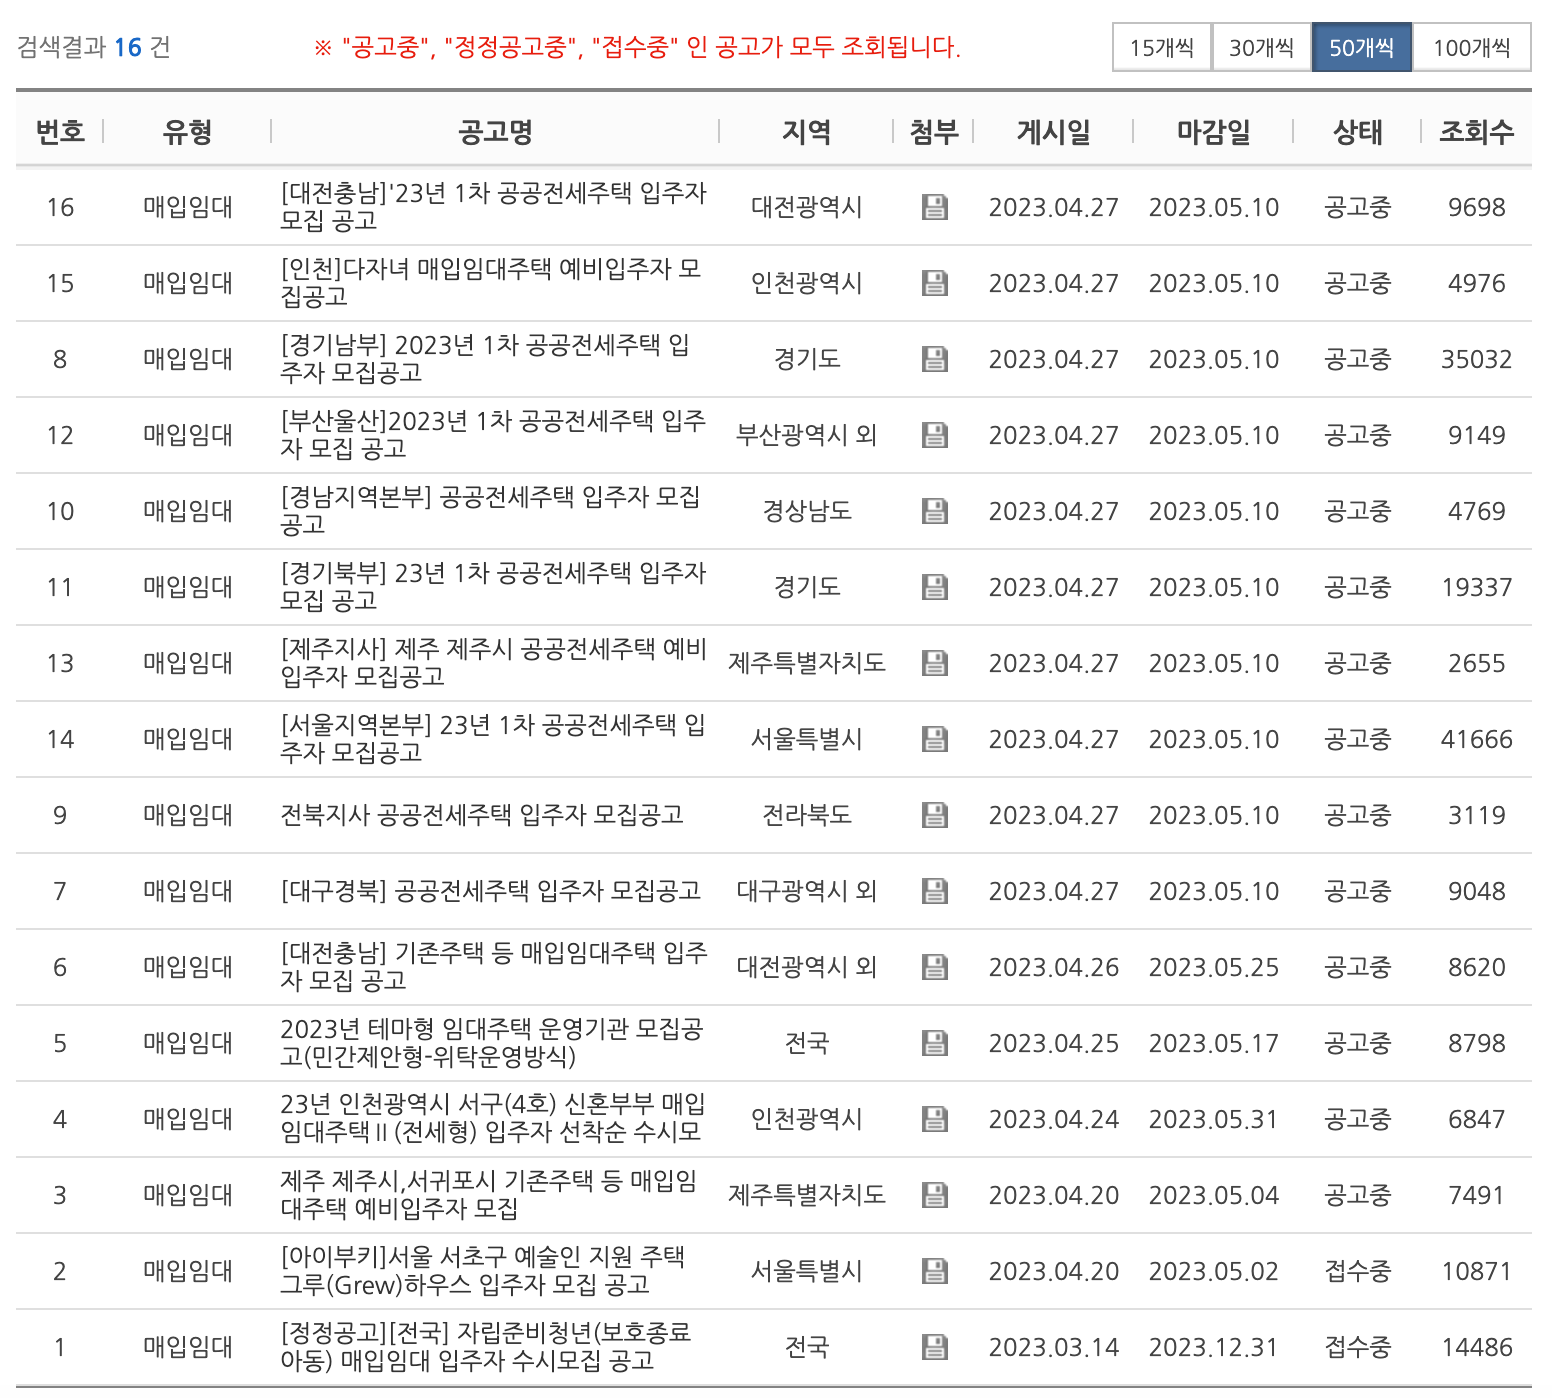The width and height of the screenshot is (1552, 1398).
Task: Download attachment for 제주지사 공공전세주택 notice
Action: click(x=934, y=663)
